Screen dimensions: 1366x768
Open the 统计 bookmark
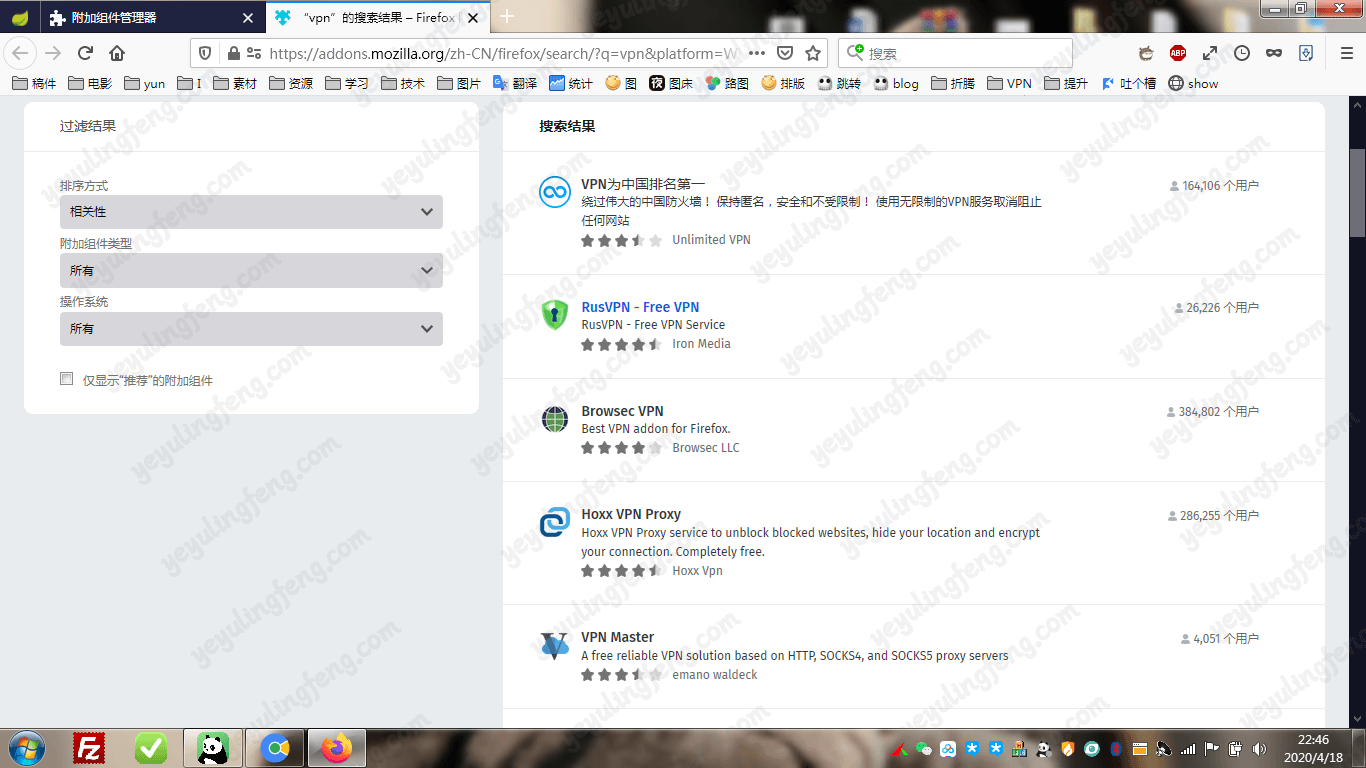pyautogui.click(x=571, y=83)
